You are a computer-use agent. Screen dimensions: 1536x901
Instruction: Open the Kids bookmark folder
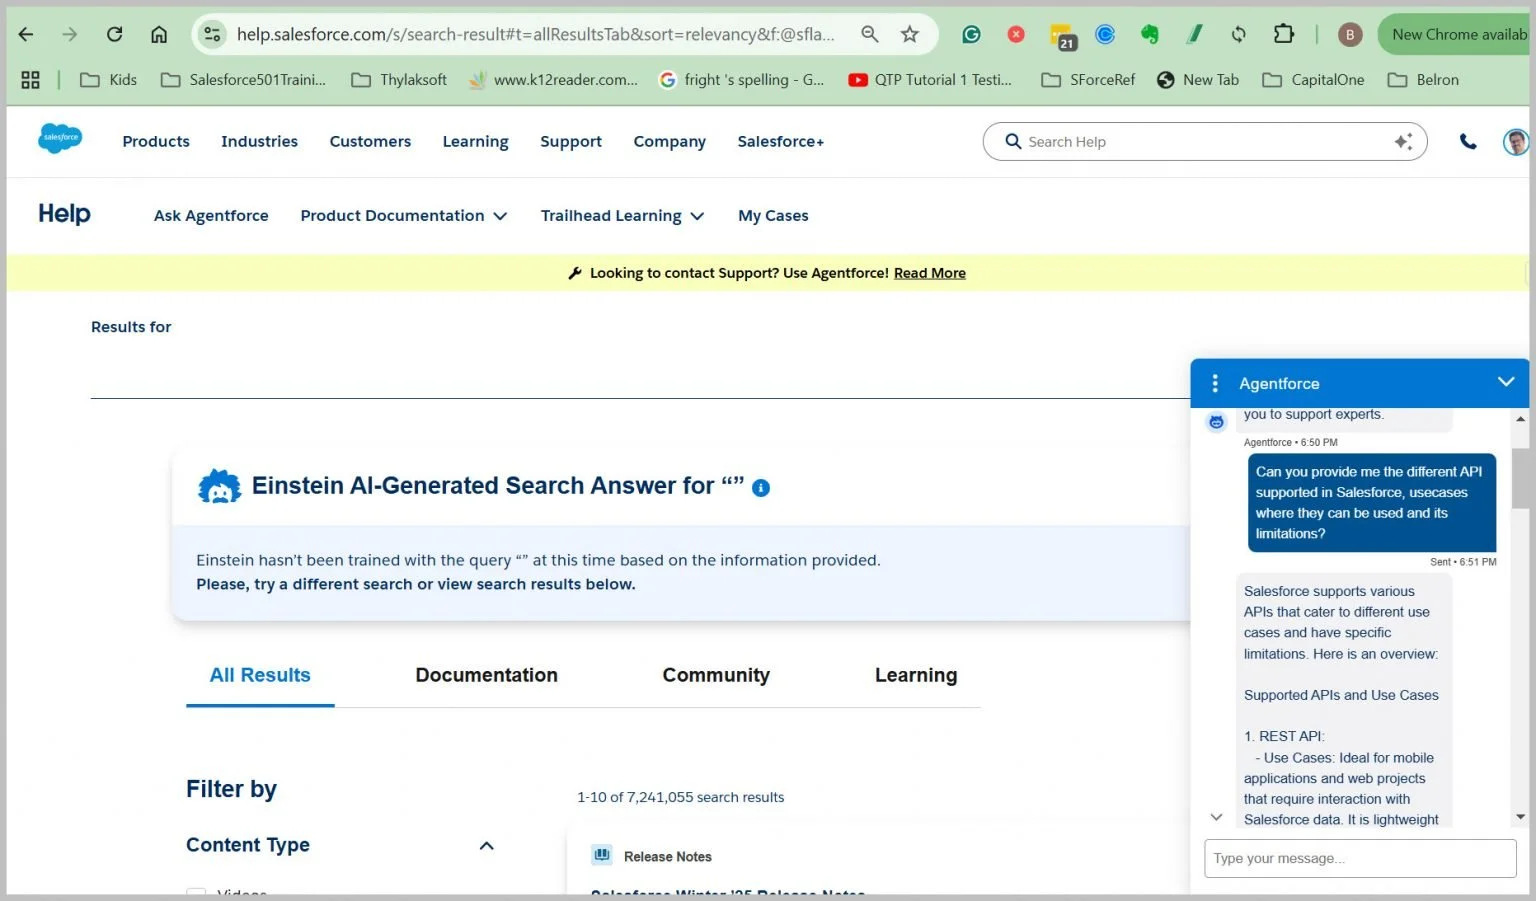[x=108, y=79]
